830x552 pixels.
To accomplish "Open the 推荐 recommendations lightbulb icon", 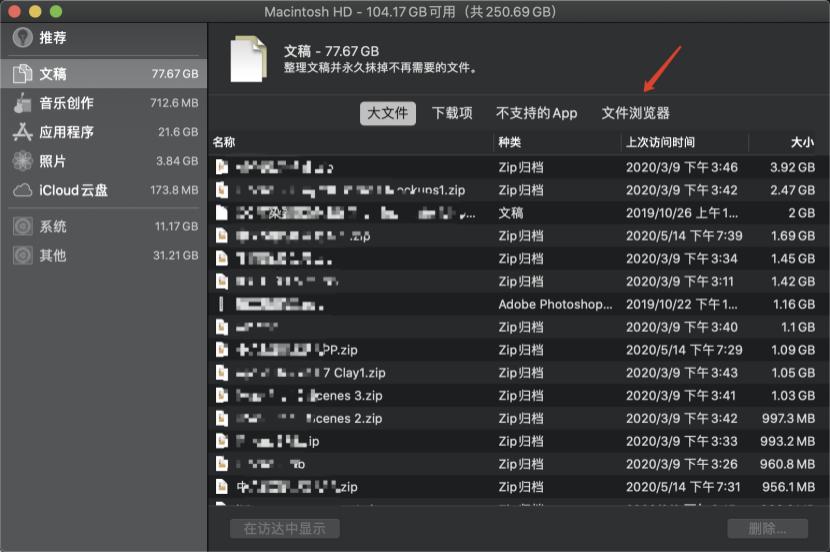I will 23,38.
